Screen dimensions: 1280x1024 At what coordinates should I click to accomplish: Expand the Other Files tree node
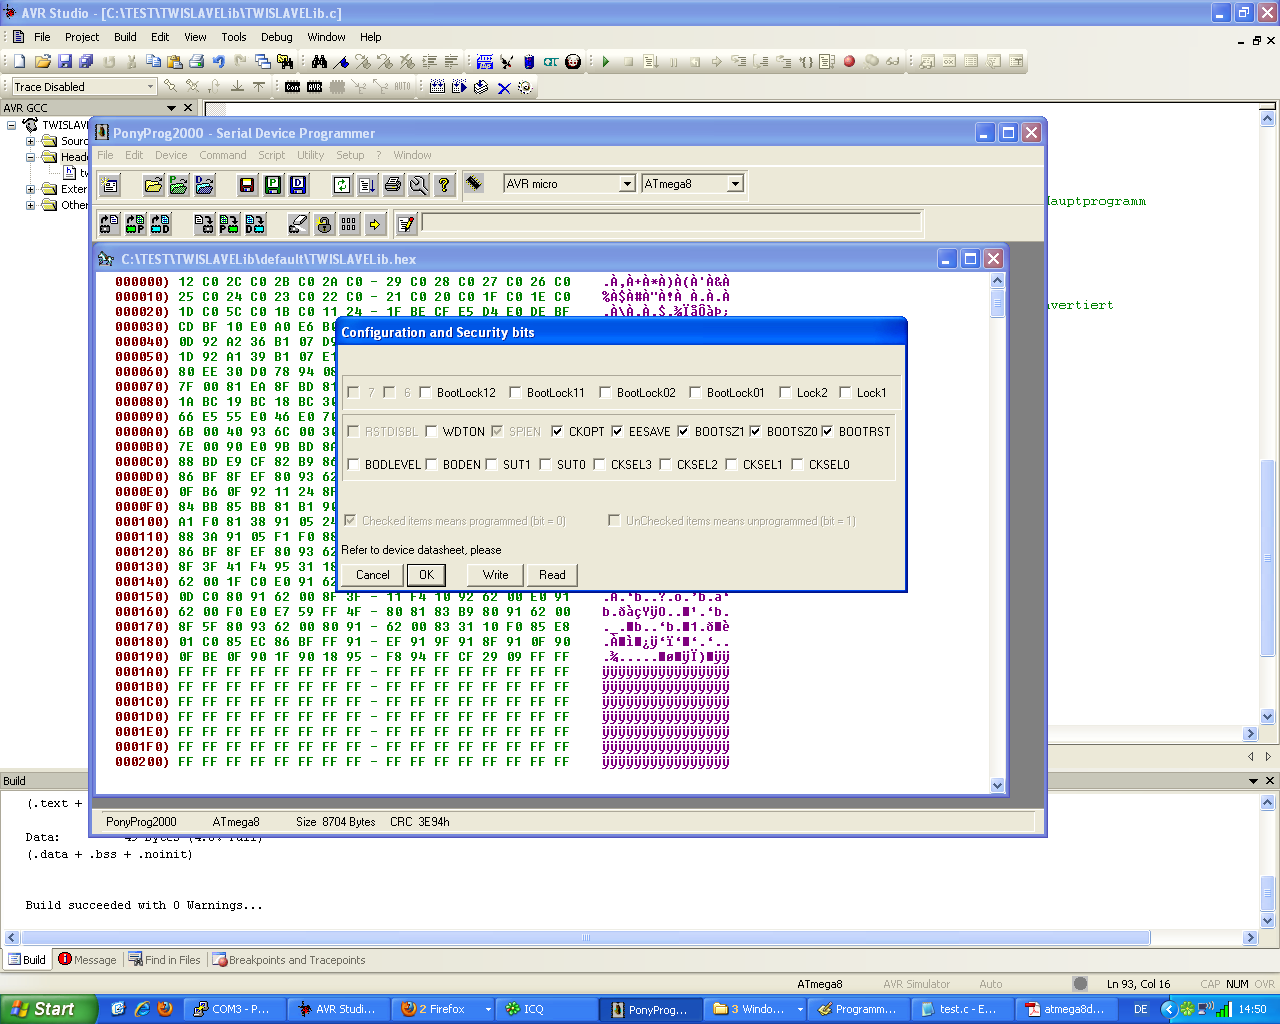point(31,205)
